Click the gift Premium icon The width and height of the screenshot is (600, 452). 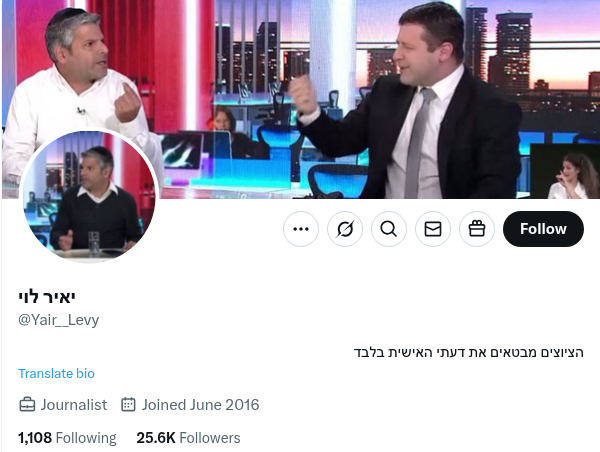click(477, 229)
